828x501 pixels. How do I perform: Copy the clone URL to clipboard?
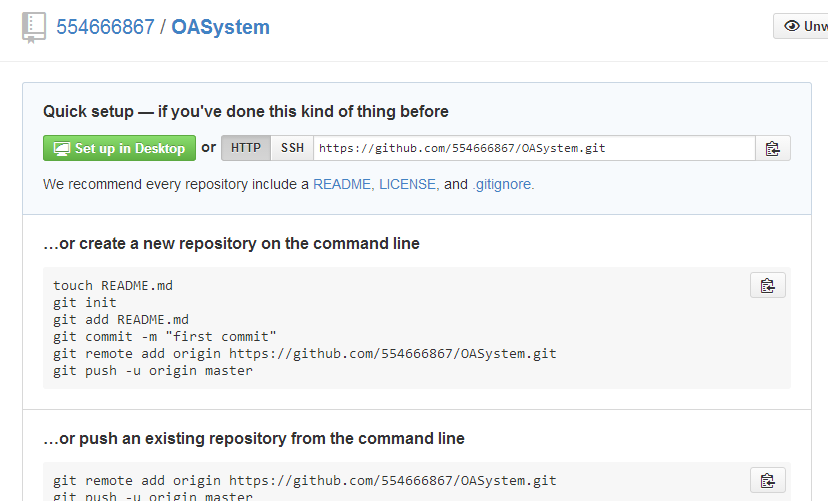point(772,148)
